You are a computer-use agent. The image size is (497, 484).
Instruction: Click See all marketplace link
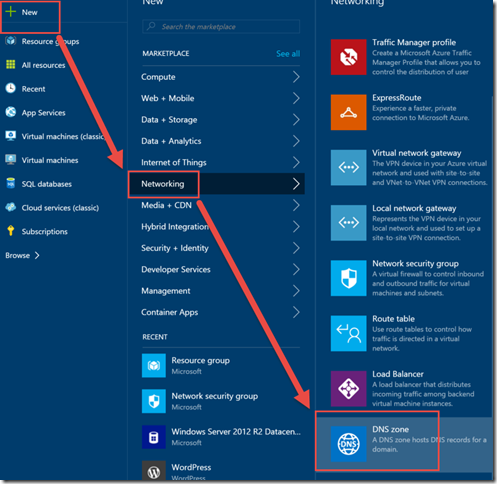288,54
